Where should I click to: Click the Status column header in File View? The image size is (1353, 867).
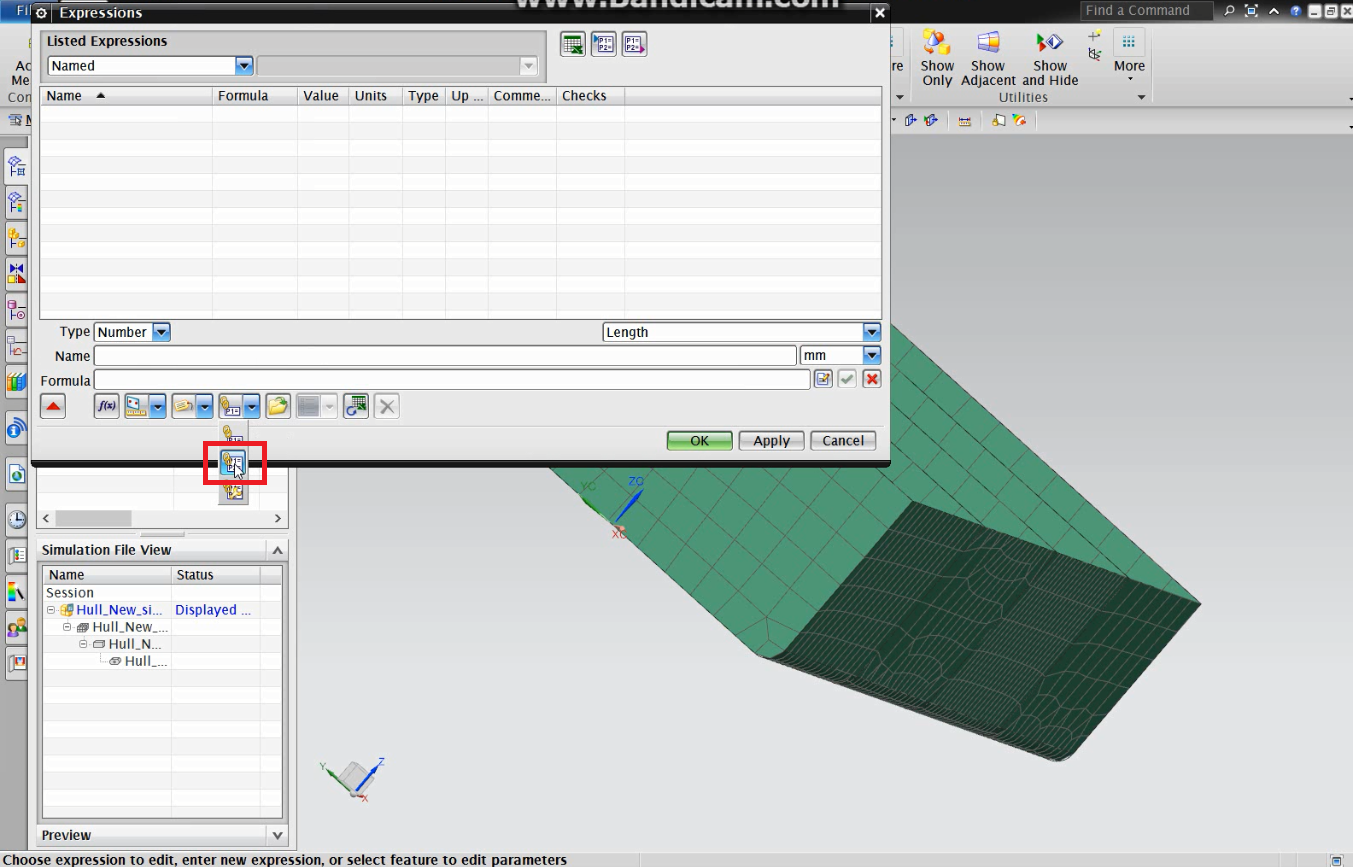216,575
